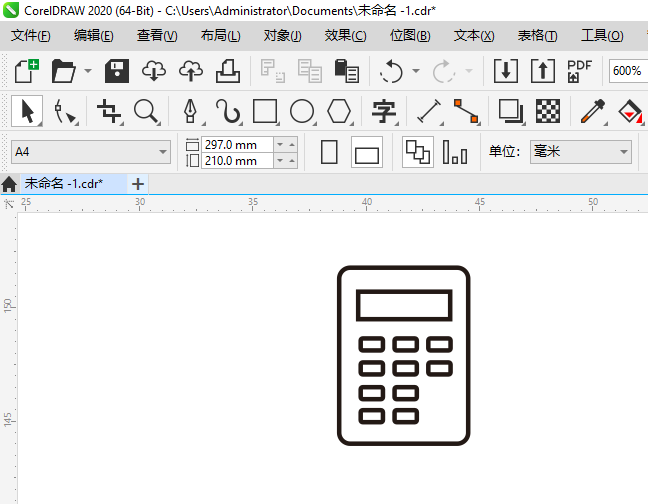Undo the last action
This screenshot has width=648, height=504.
391,71
